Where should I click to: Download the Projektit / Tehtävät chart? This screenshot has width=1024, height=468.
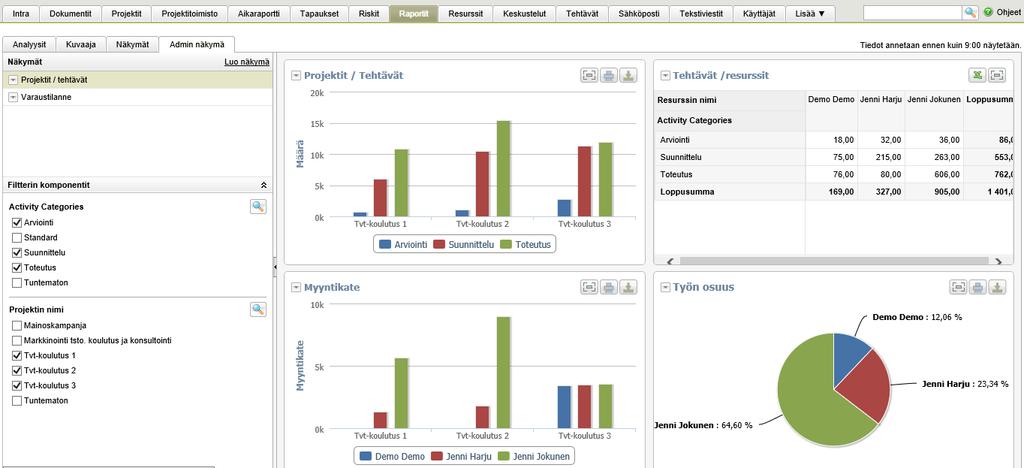[628, 76]
